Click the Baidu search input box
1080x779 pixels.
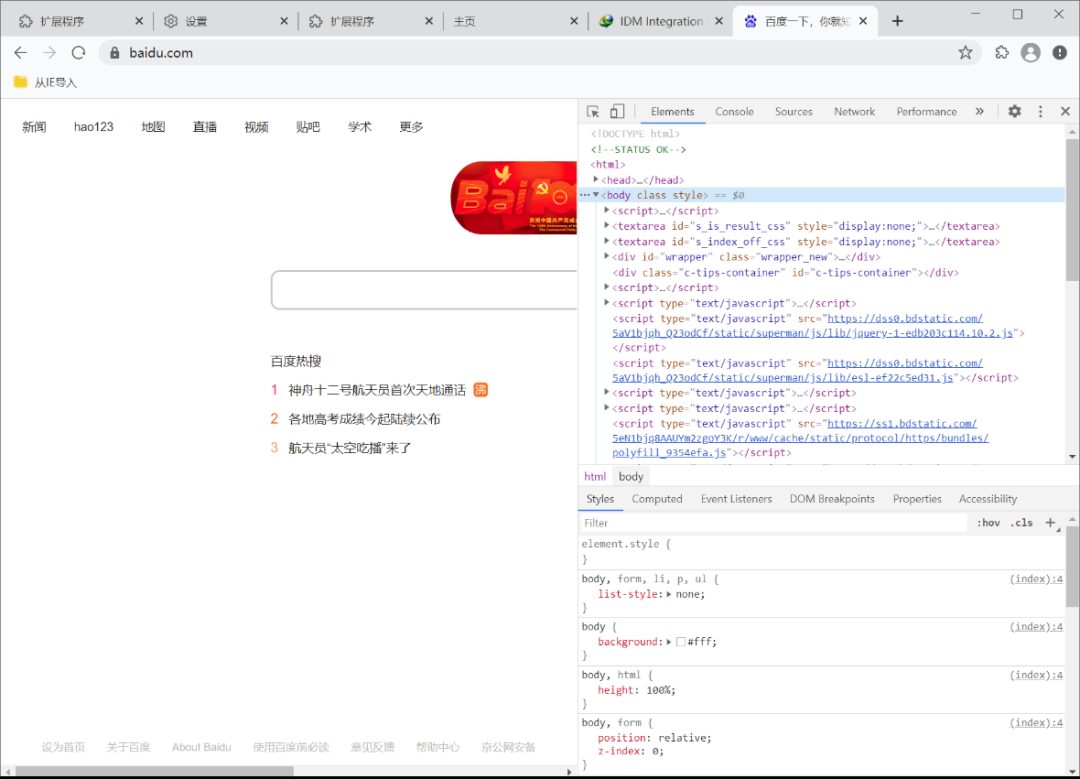(424, 290)
